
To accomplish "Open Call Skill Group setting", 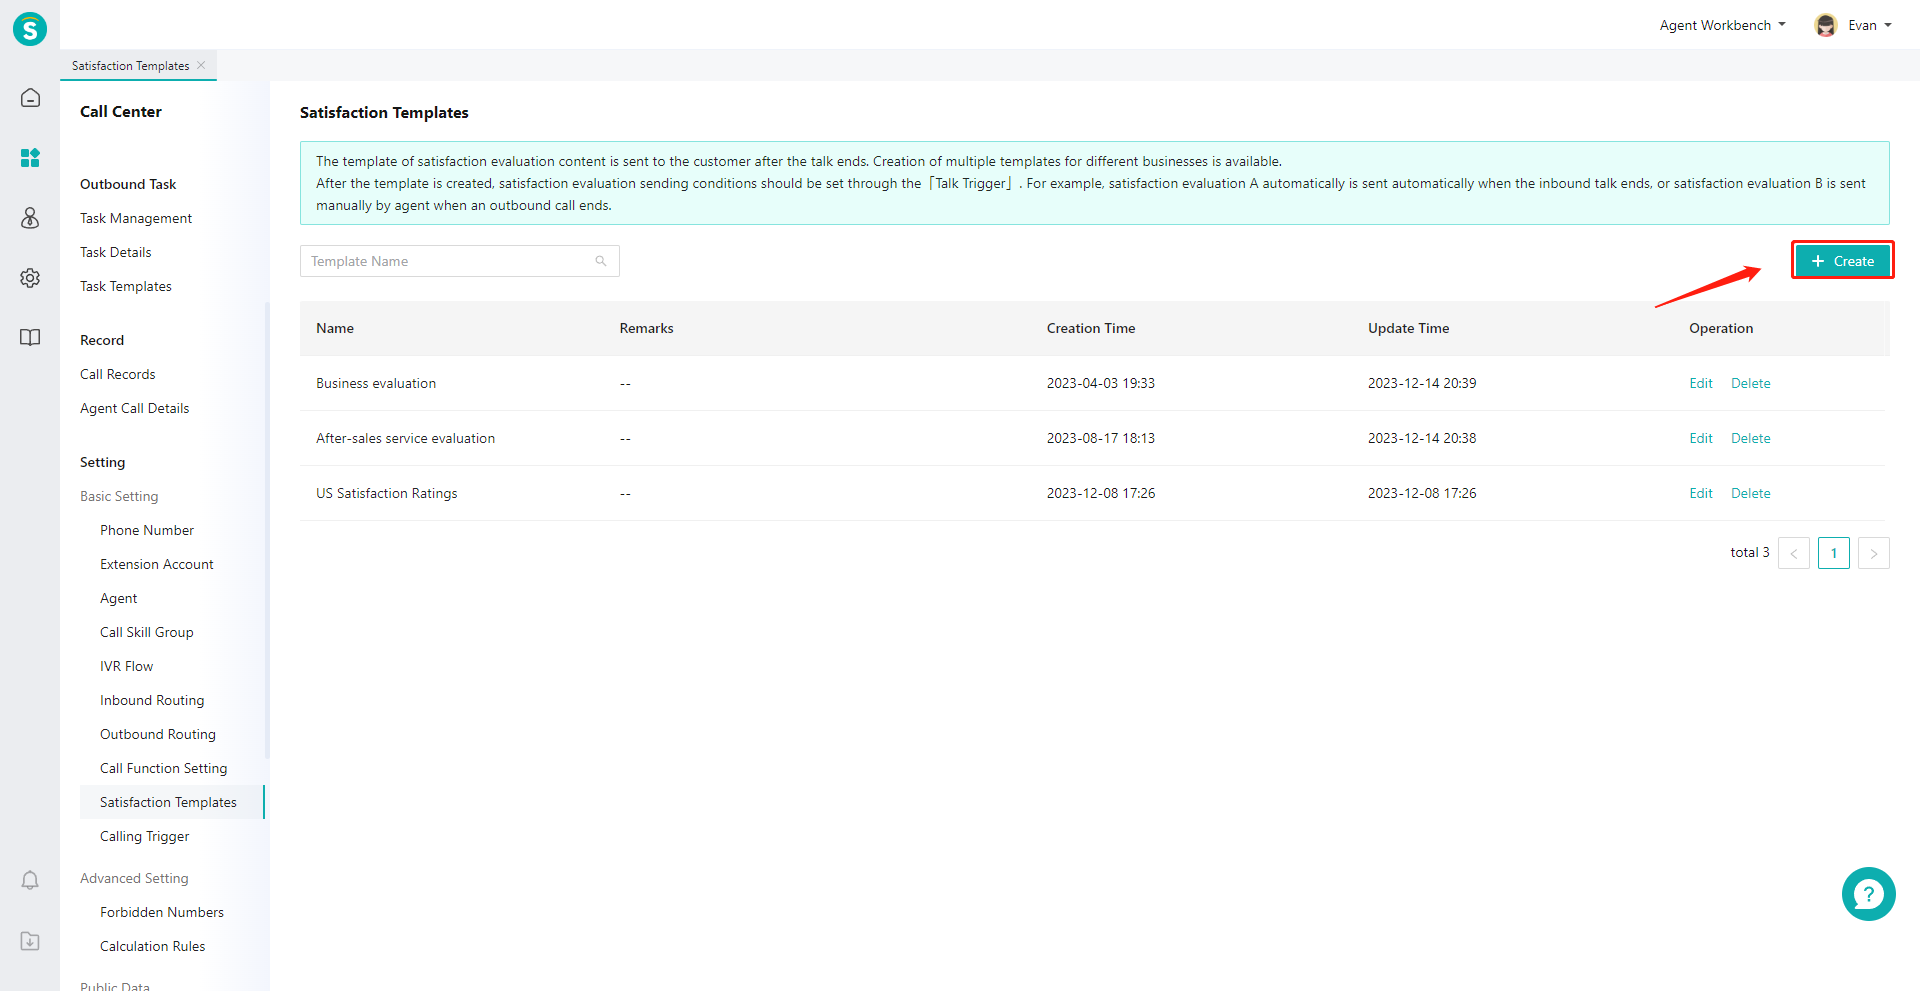I will pos(147,632).
